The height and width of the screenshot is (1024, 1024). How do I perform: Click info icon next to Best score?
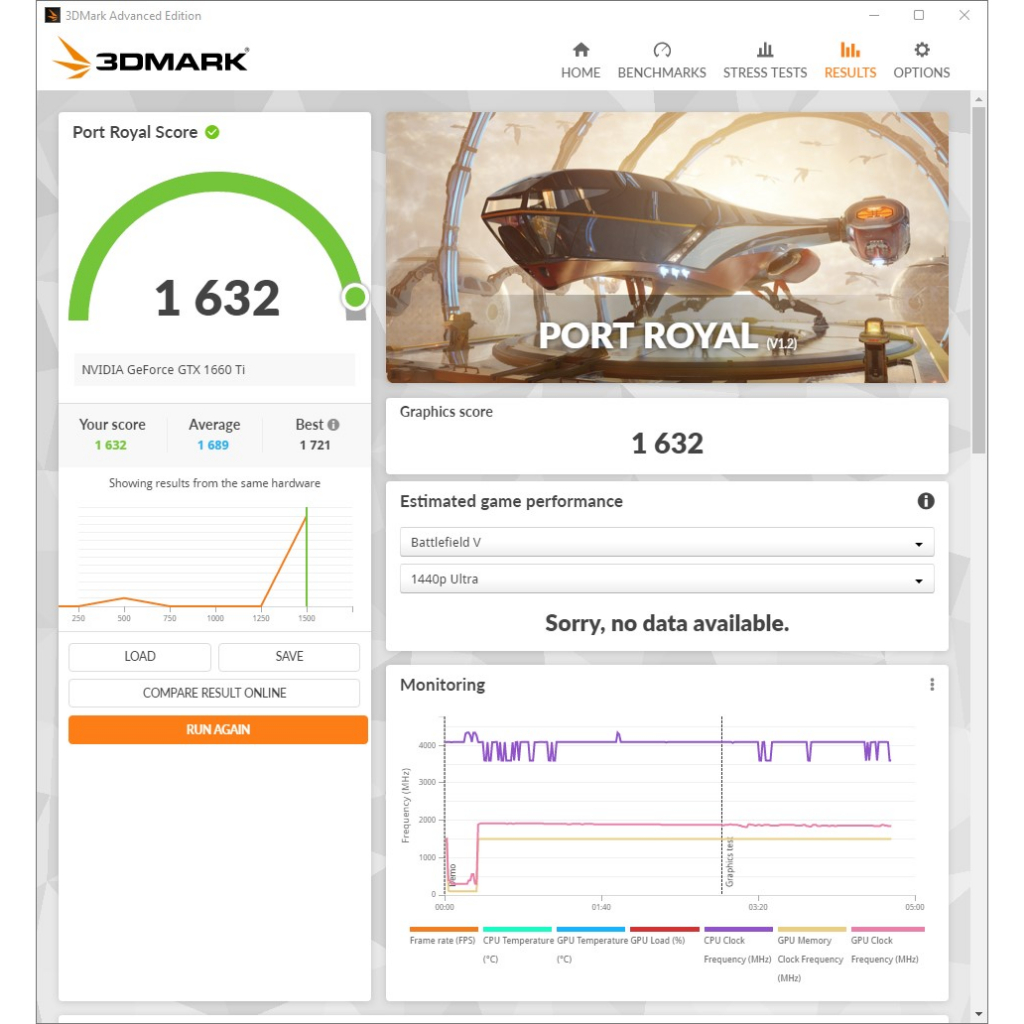333,424
